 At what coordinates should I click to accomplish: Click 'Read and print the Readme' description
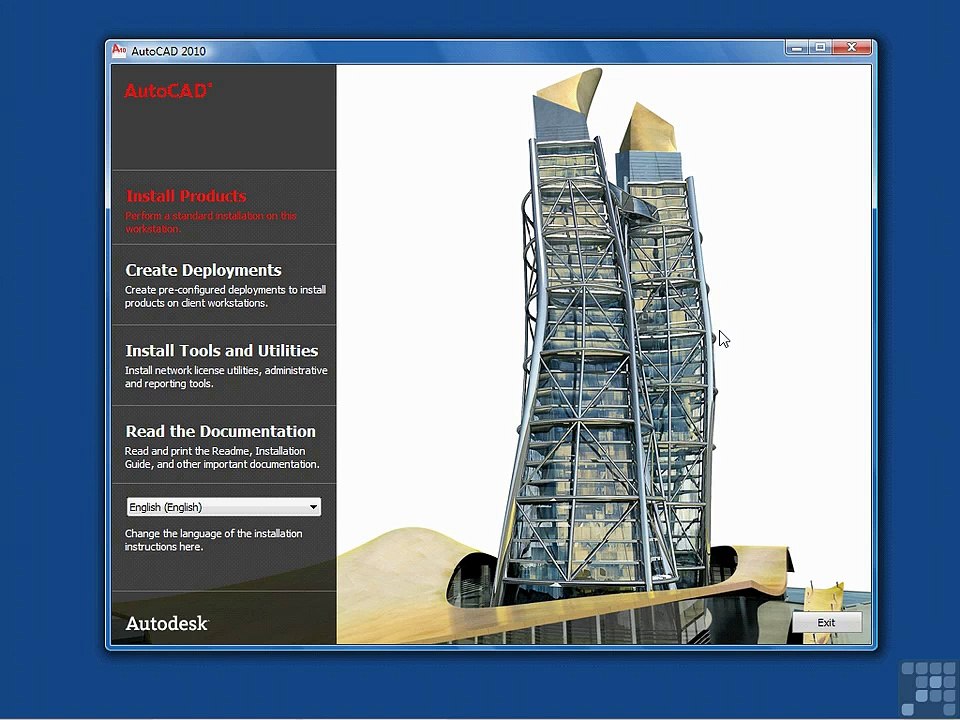(222, 457)
